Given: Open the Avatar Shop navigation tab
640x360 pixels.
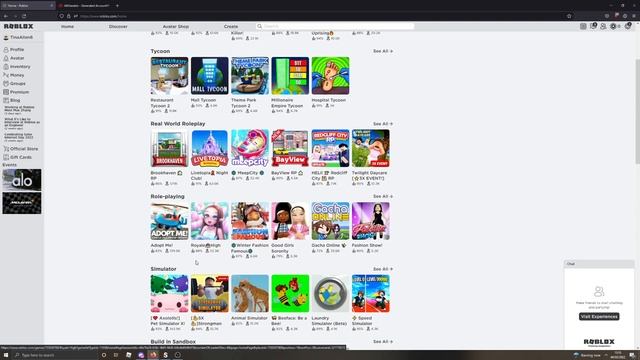Looking at the screenshot, I should pyautogui.click(x=176, y=26).
